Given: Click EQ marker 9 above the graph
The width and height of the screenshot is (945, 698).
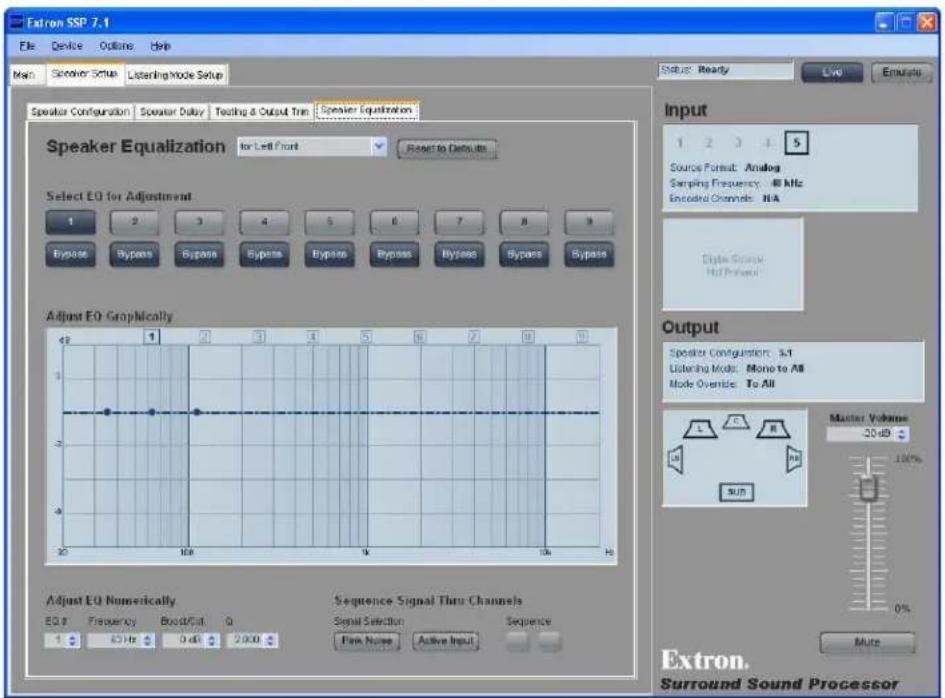Looking at the screenshot, I should point(582,336).
